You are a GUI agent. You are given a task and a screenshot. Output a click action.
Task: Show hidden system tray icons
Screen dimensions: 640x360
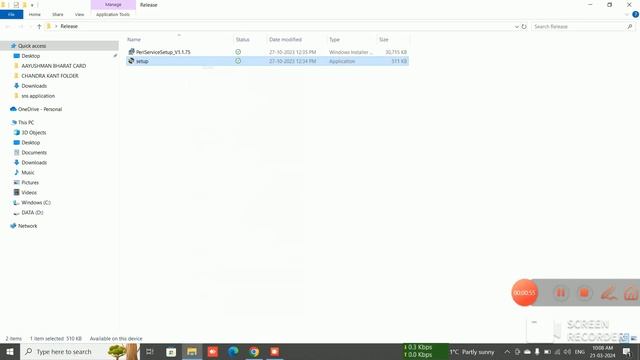coord(507,352)
